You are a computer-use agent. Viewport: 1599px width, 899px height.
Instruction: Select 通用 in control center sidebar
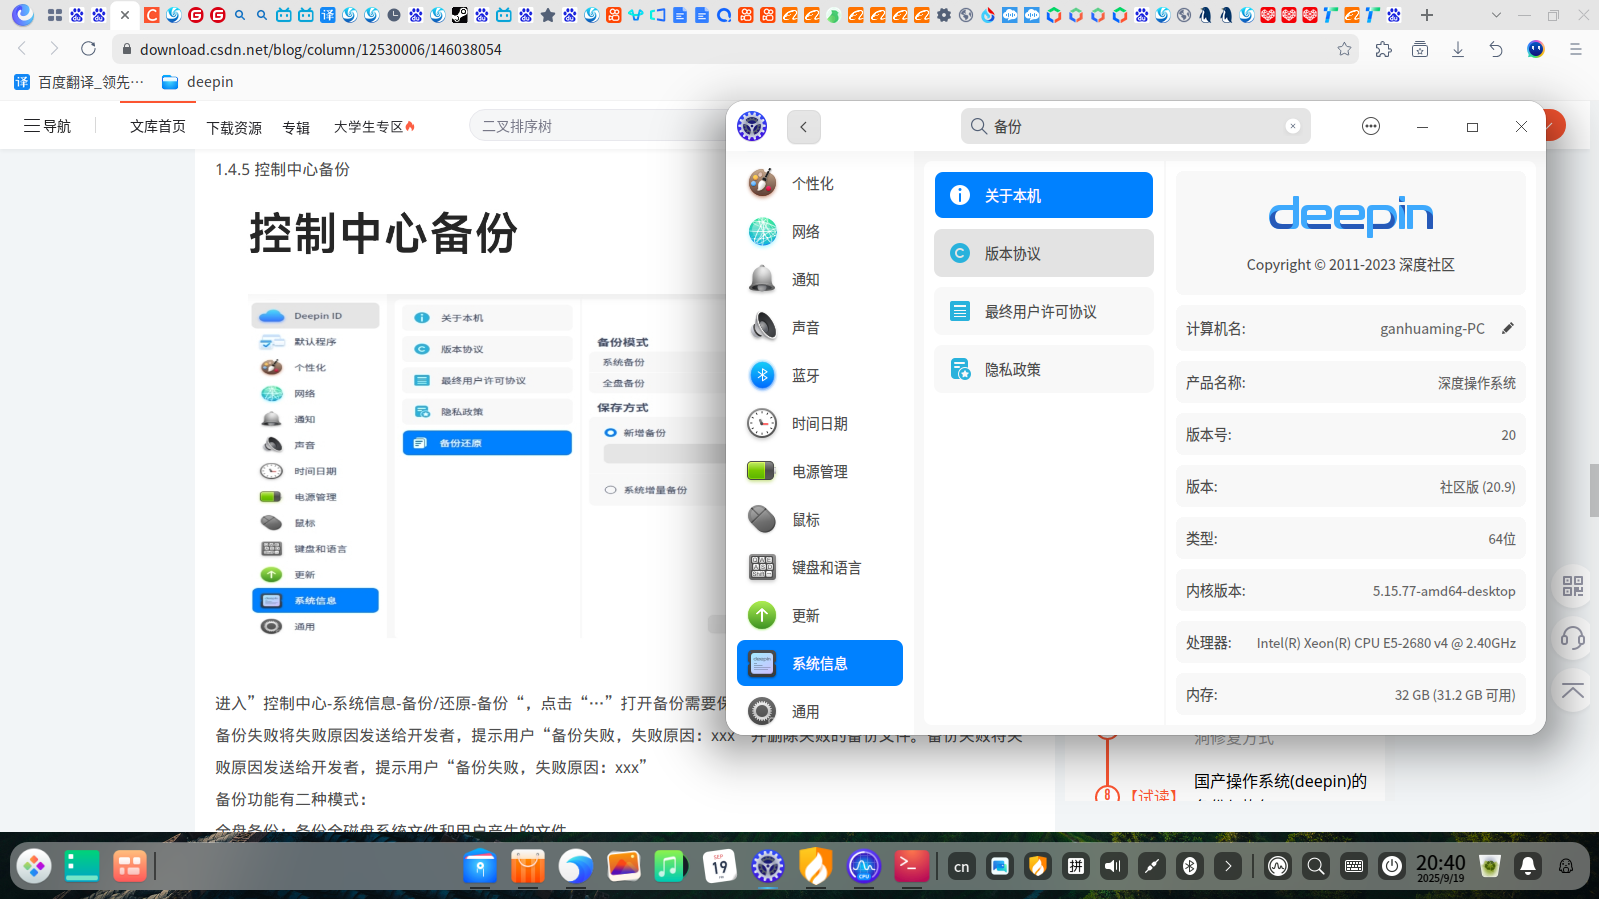(x=819, y=712)
